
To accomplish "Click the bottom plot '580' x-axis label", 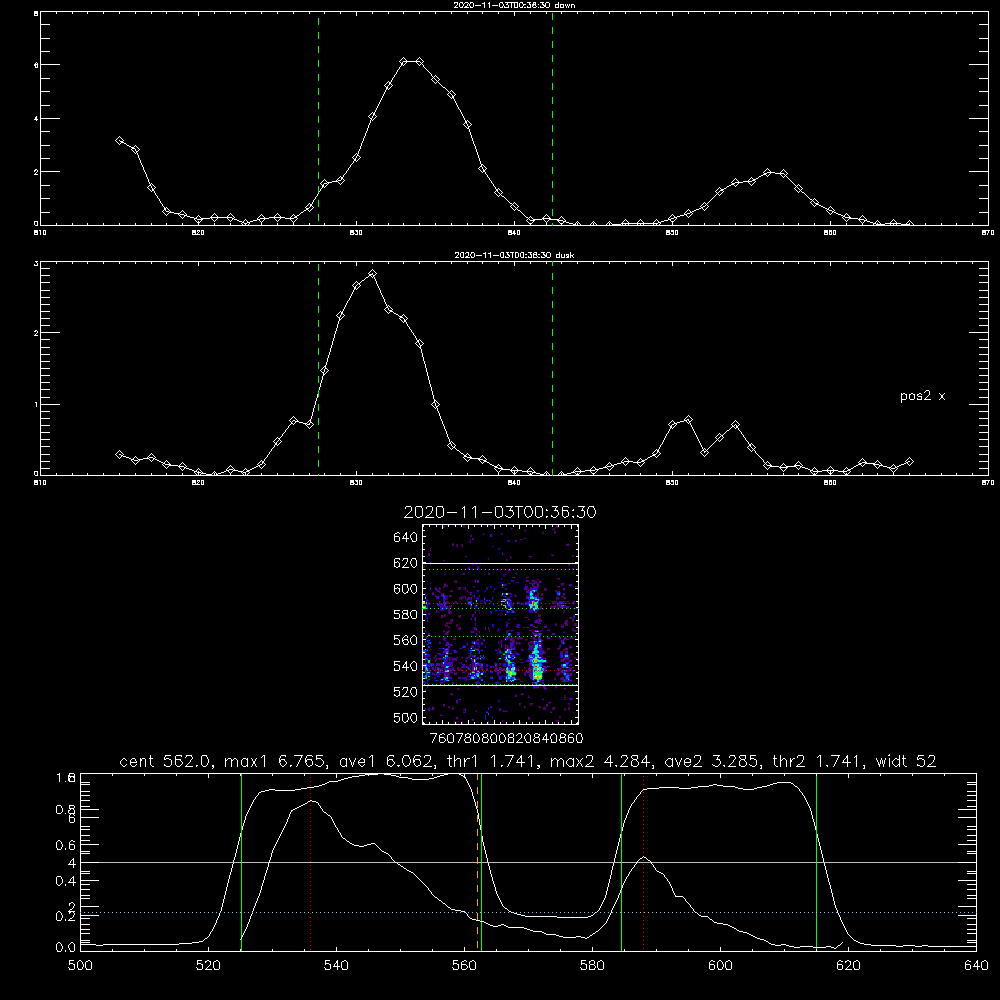I will pos(592,966).
